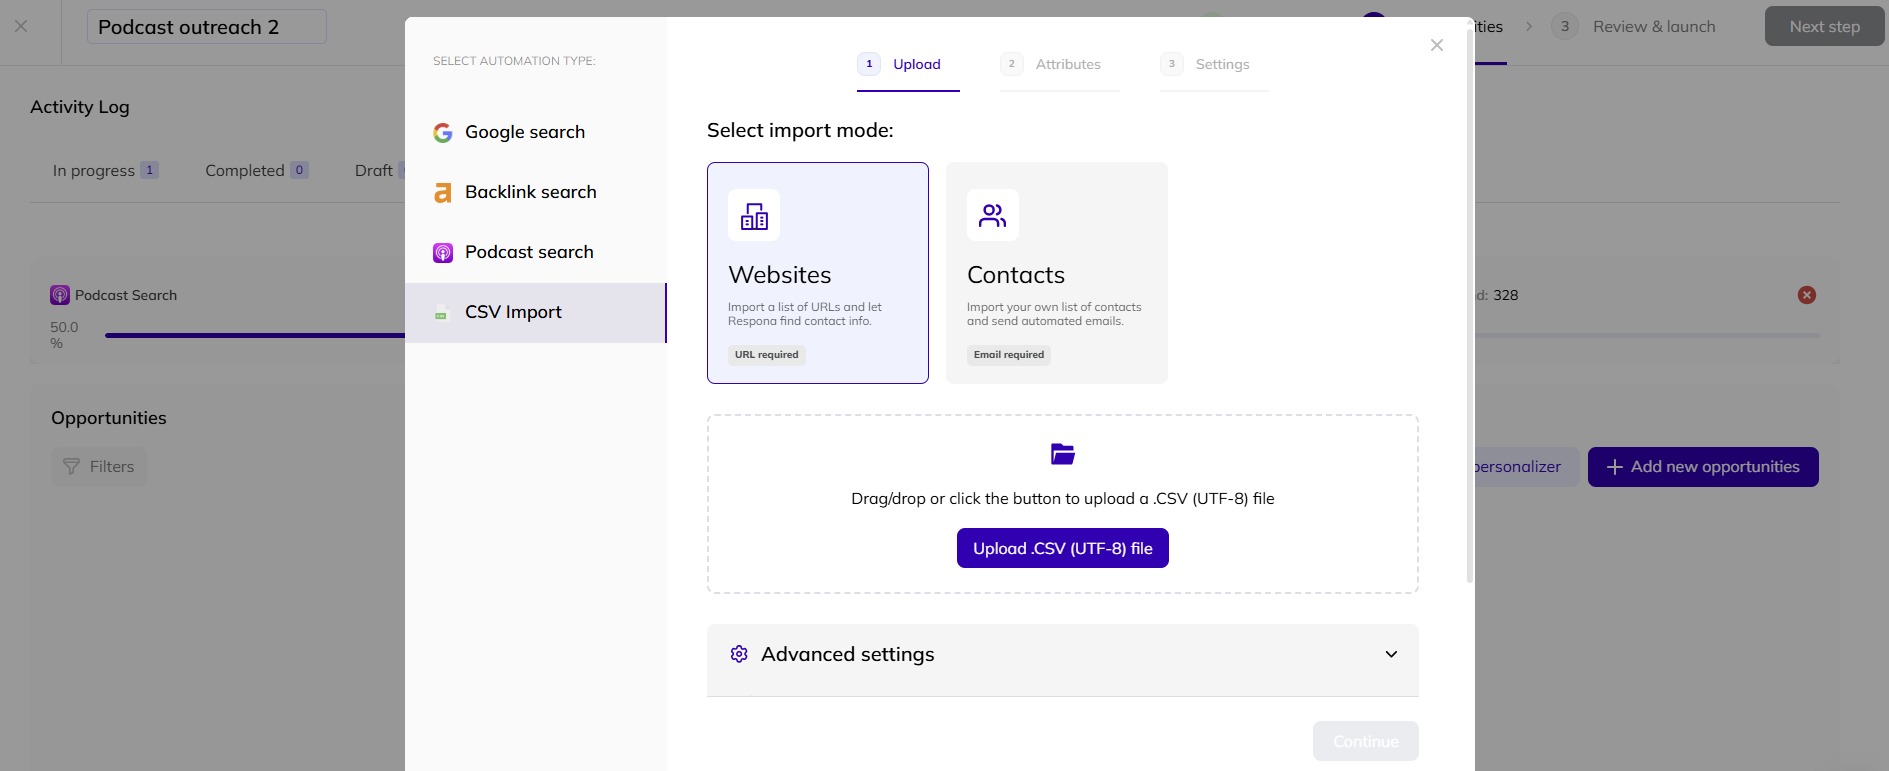Click the purple Podcast search icon

coord(442,253)
